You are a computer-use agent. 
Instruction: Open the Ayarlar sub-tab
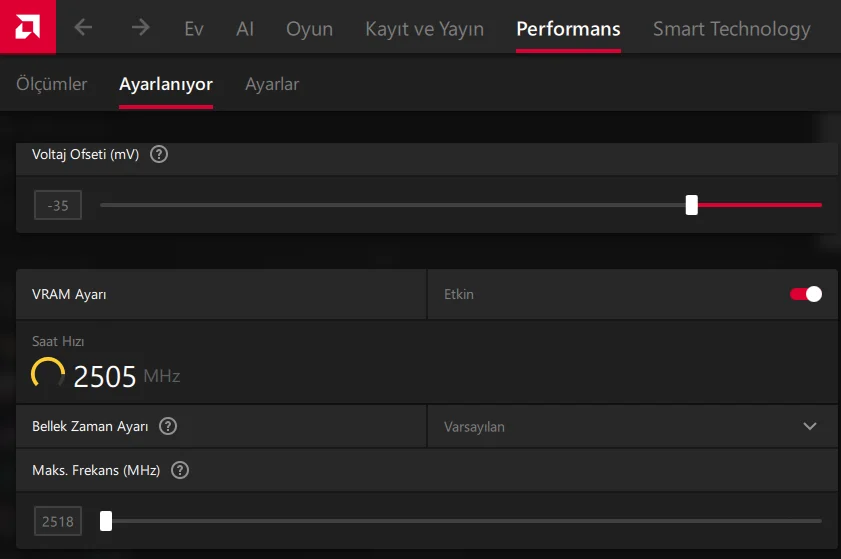click(272, 84)
